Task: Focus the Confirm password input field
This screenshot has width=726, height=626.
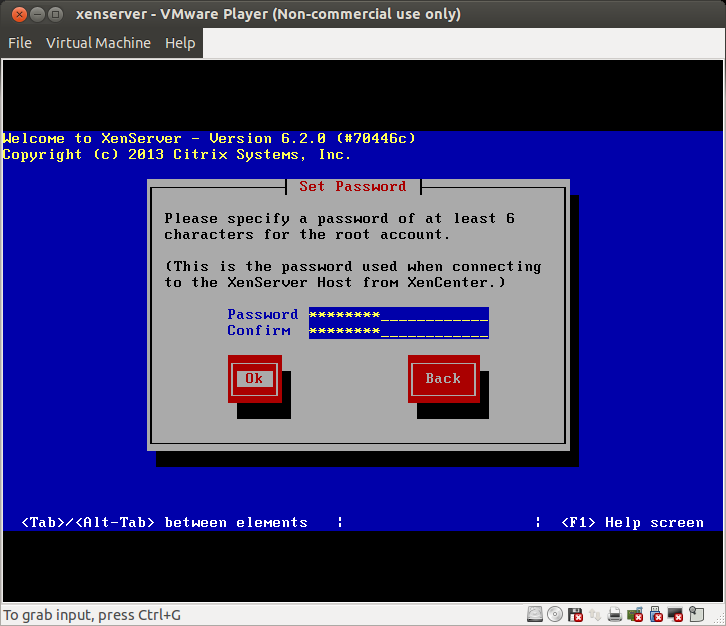Action: (x=399, y=331)
